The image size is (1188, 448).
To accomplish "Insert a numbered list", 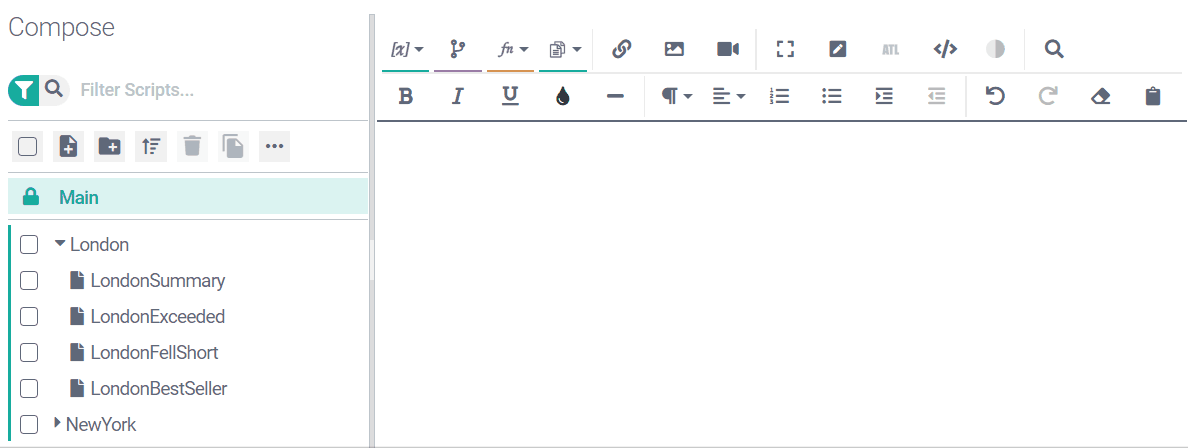I will coord(780,96).
